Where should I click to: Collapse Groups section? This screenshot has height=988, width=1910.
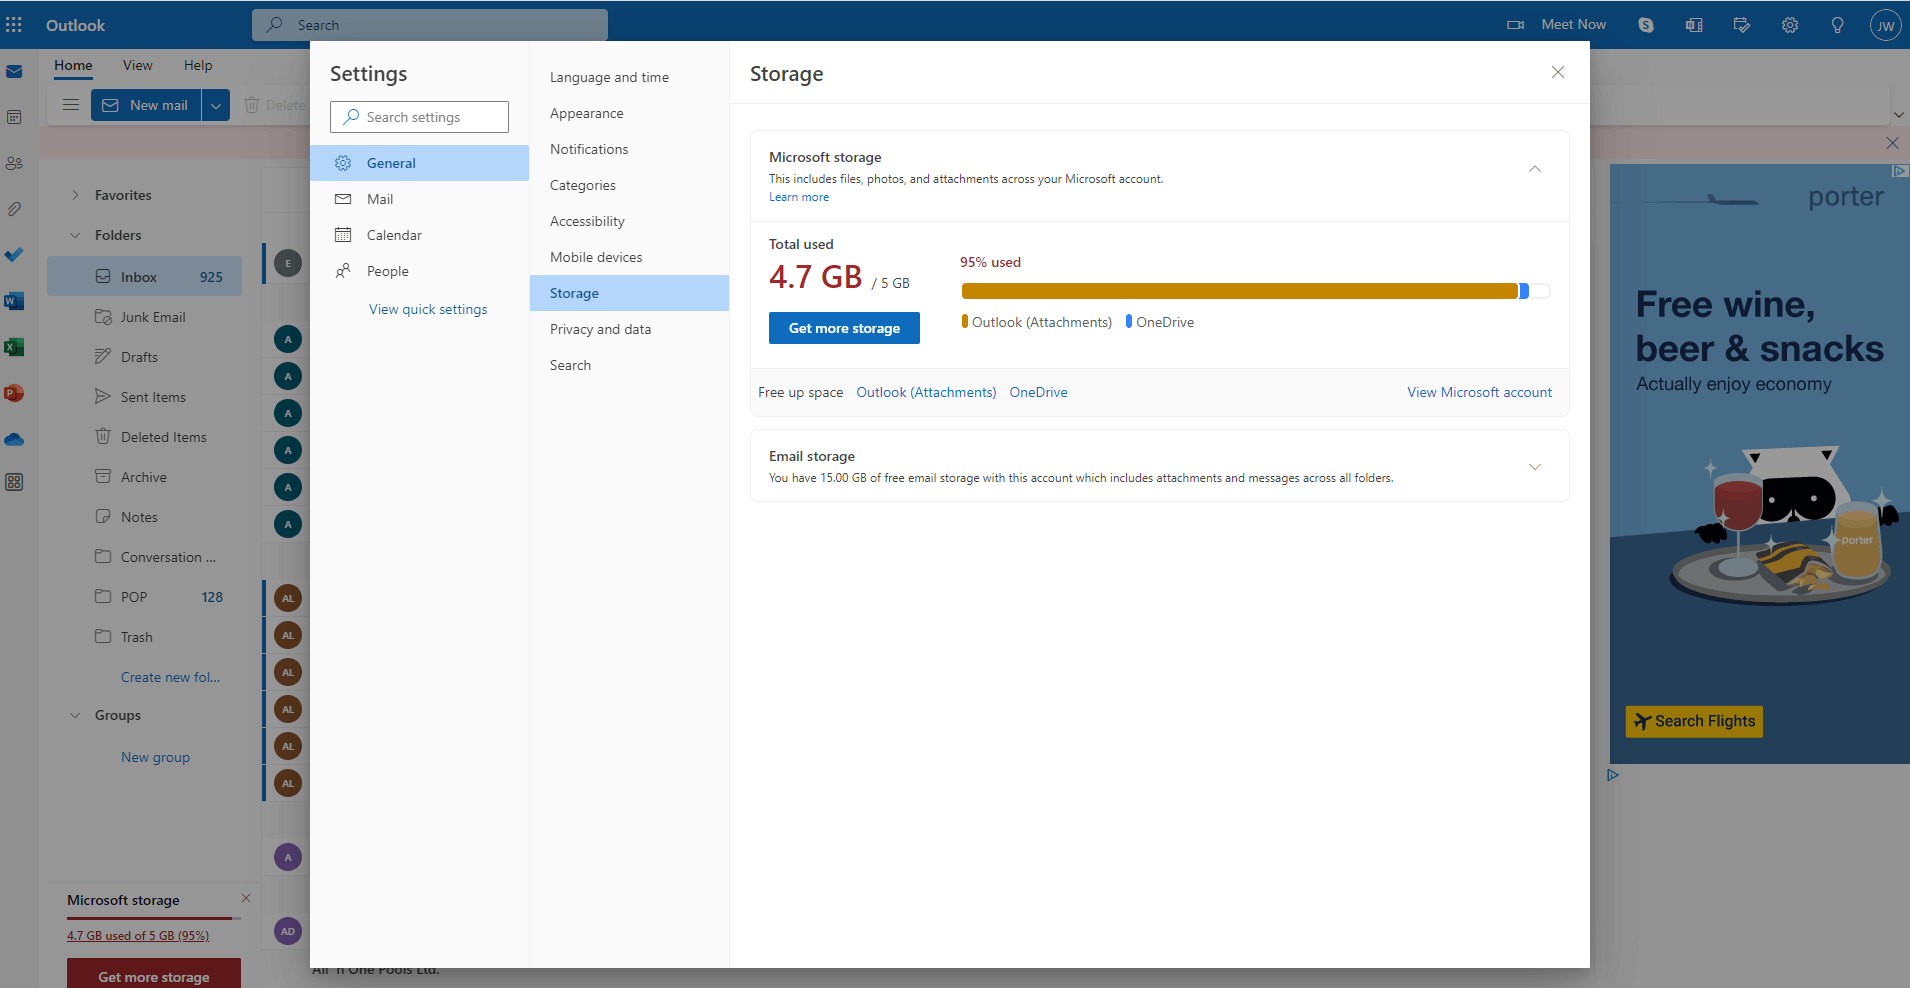[x=75, y=715]
